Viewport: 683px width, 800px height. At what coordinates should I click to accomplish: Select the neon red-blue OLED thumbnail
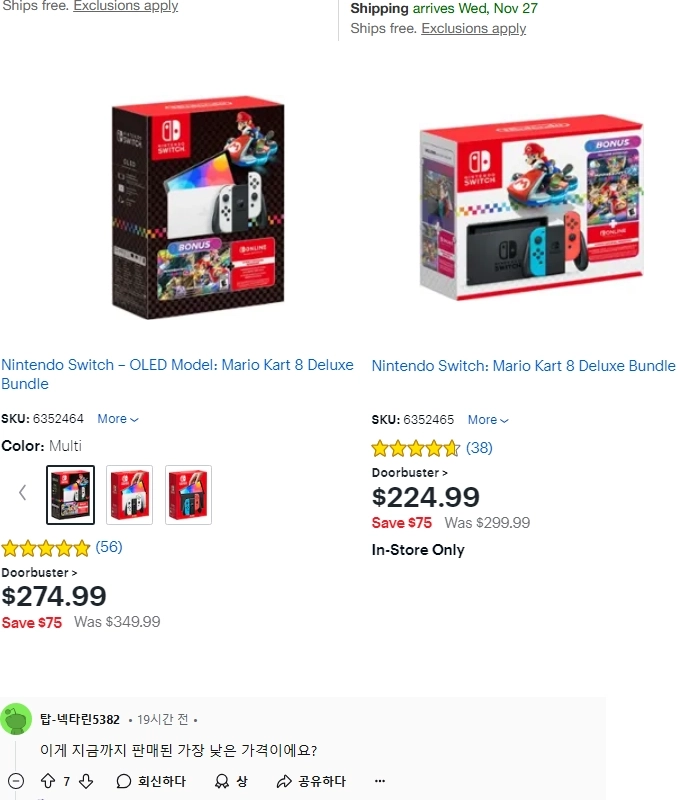point(188,494)
